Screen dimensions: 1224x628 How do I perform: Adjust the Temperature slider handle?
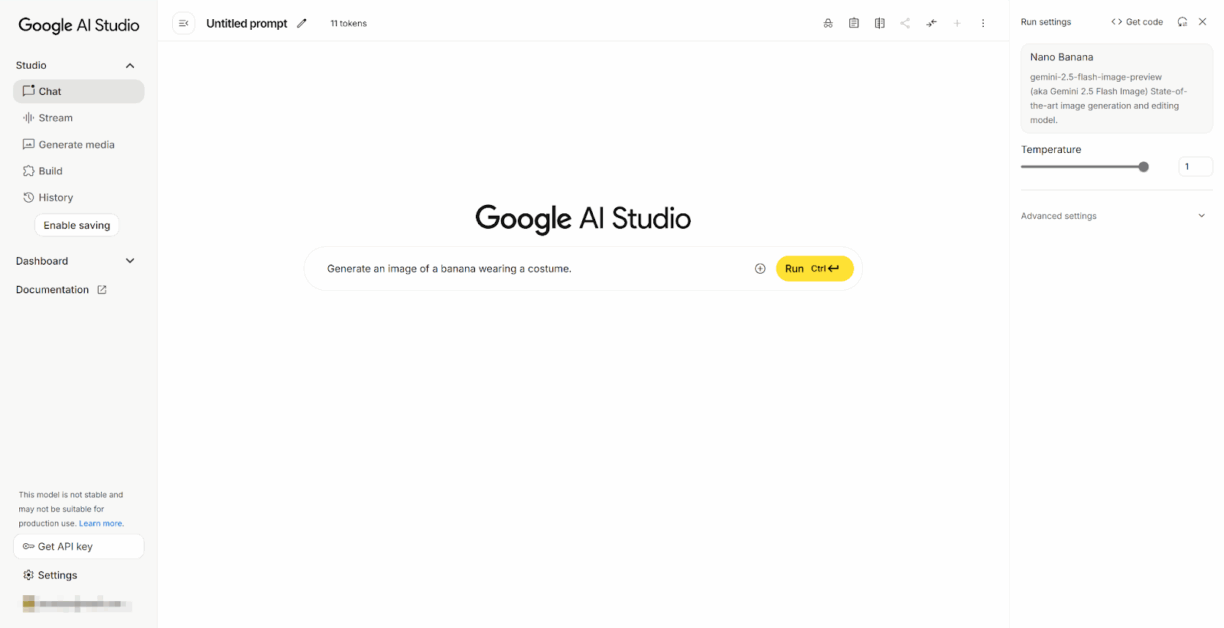(x=1144, y=167)
